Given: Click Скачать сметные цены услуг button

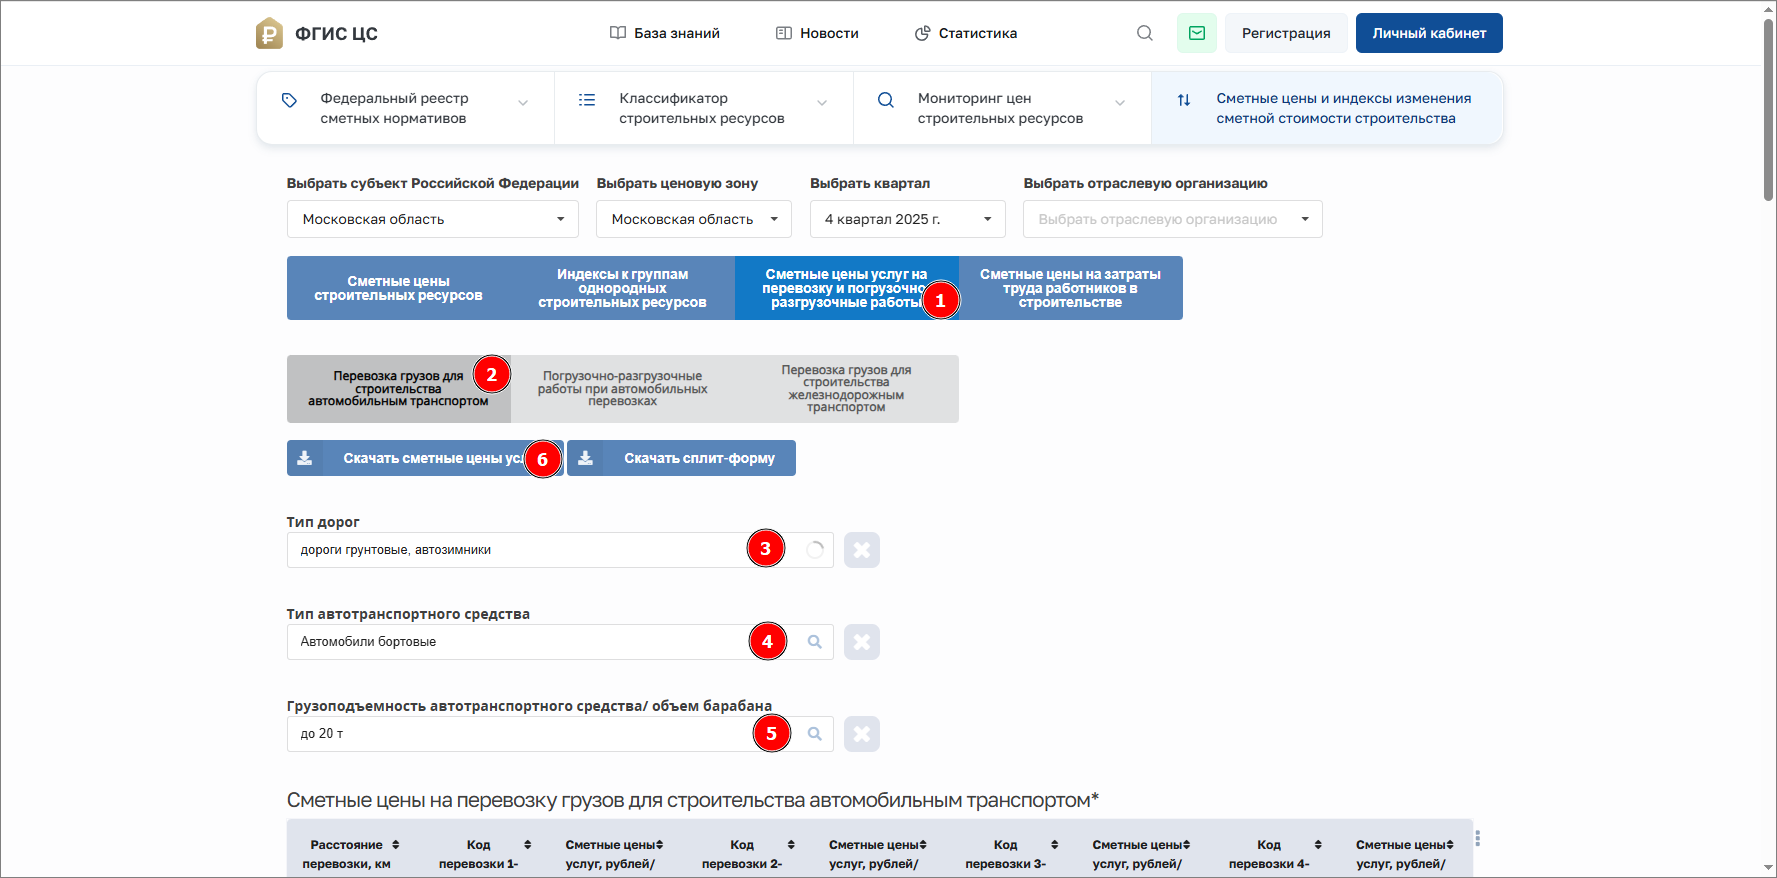Looking at the screenshot, I should [425, 458].
